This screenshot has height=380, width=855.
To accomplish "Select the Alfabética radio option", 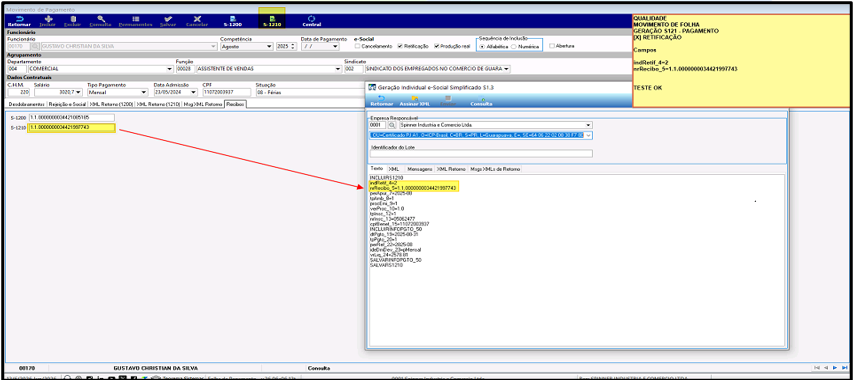I will [x=482, y=47].
